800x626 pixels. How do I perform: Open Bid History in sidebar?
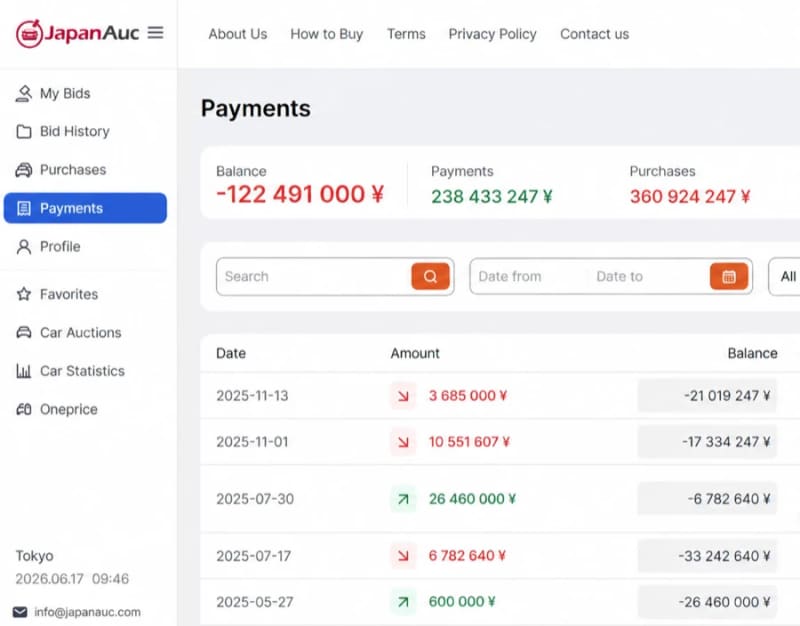pyautogui.click(x=85, y=132)
